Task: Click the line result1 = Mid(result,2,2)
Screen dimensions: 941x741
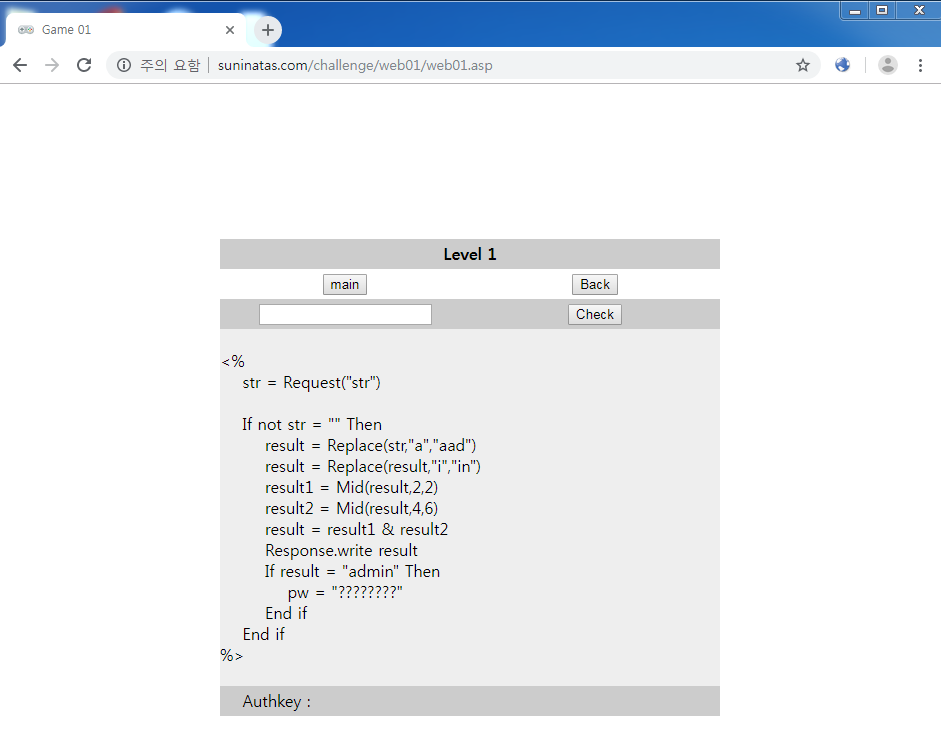Action: (x=352, y=487)
